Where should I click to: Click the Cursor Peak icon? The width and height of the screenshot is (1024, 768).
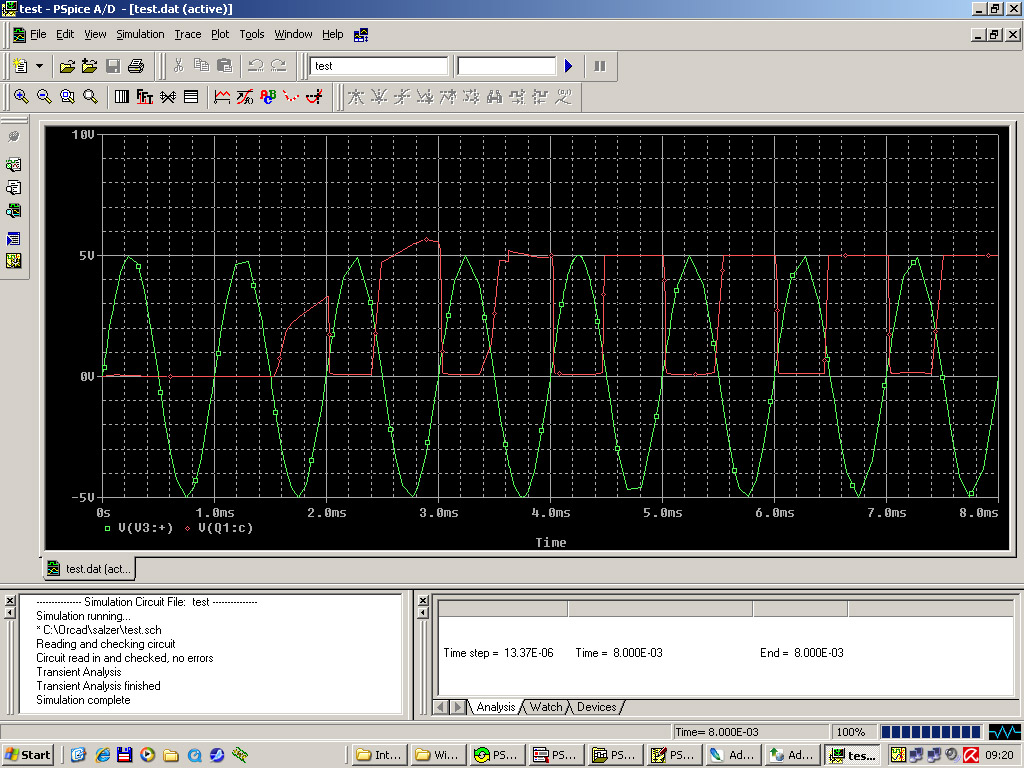(x=356, y=97)
